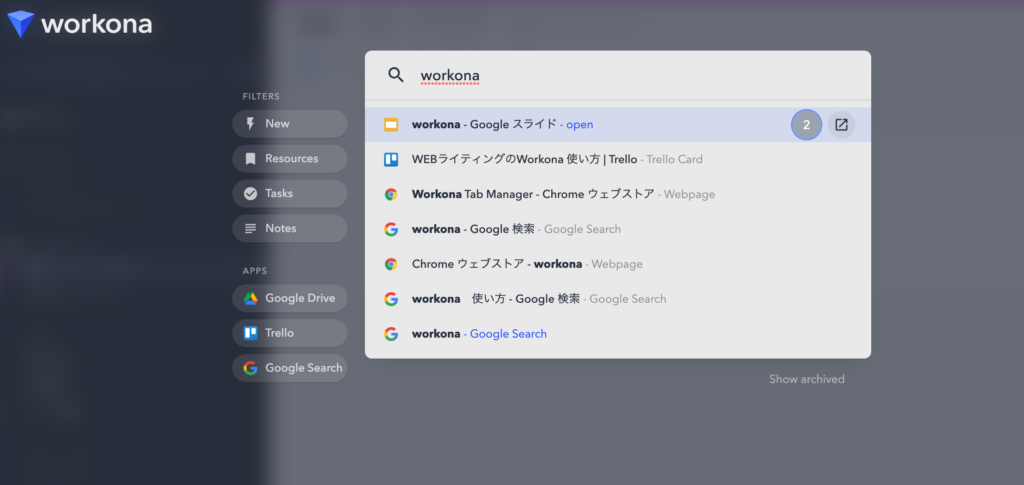Open the 'workona - Google 検索' result
The height and width of the screenshot is (485, 1024).
618,229
